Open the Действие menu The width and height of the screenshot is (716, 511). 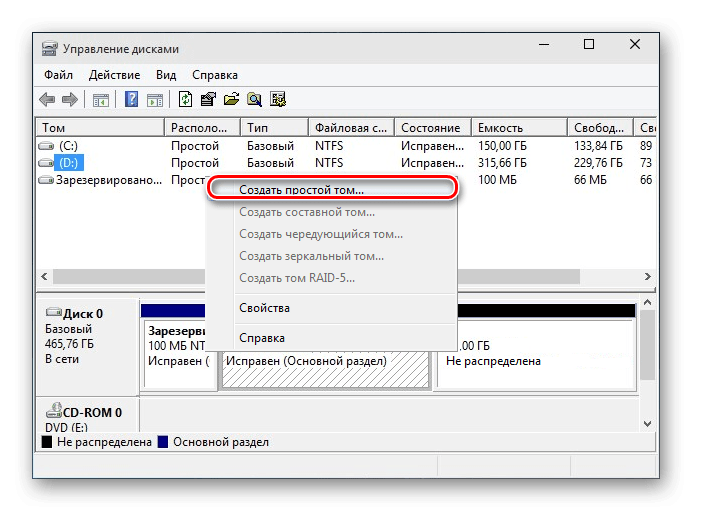(114, 75)
